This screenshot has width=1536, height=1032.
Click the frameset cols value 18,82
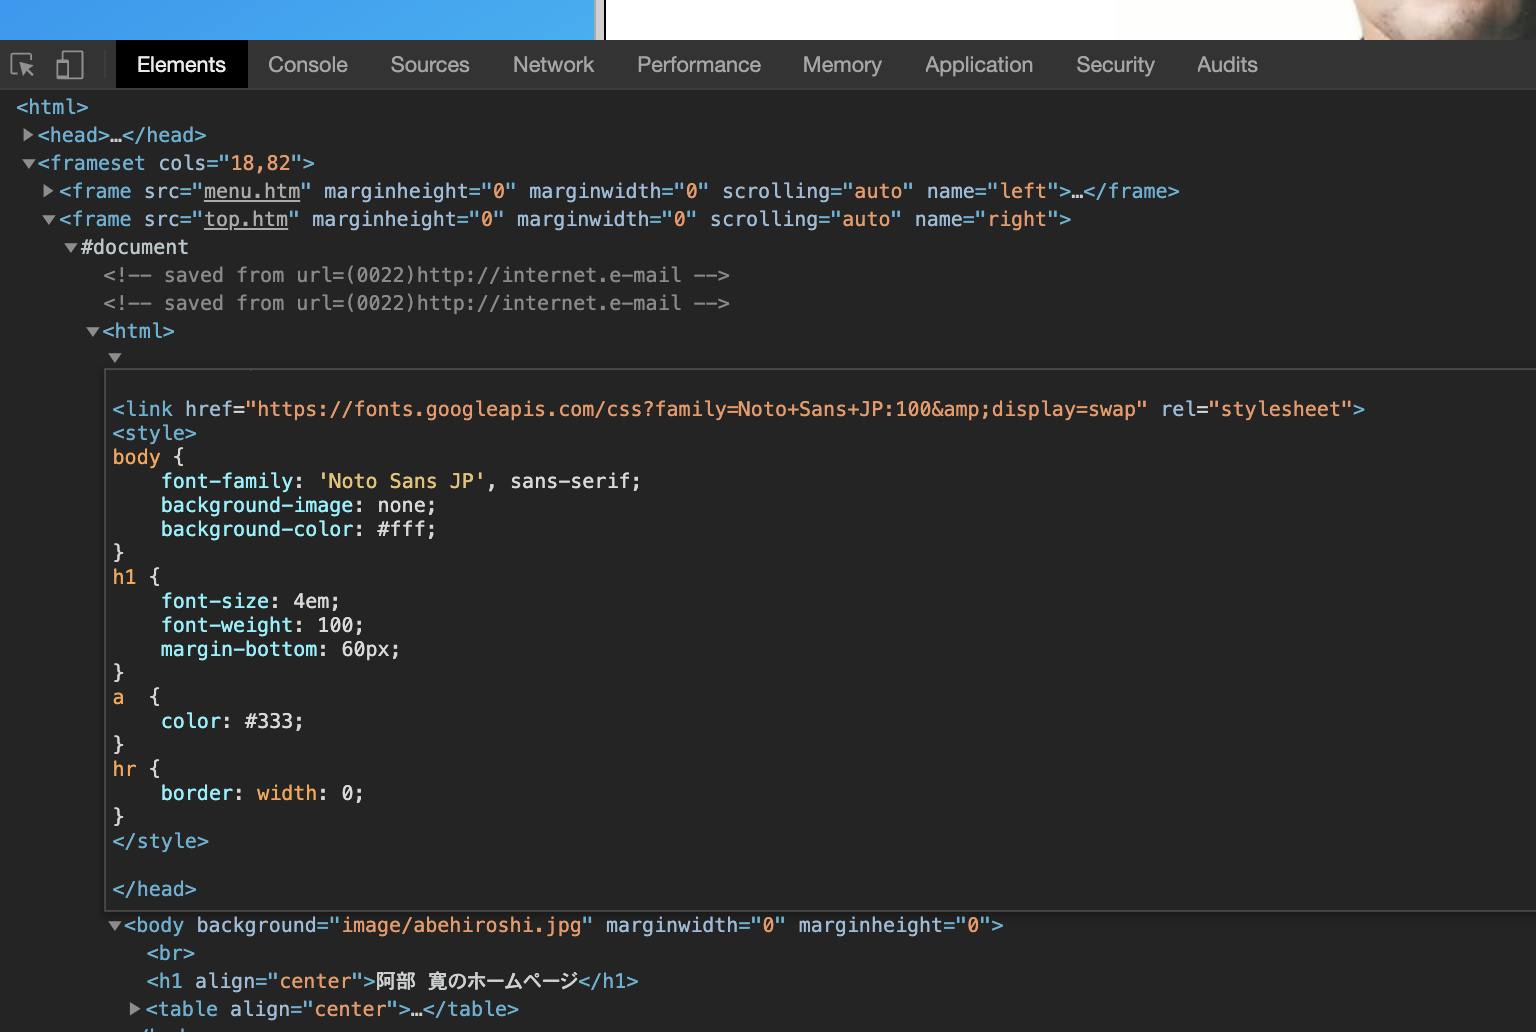pos(260,163)
